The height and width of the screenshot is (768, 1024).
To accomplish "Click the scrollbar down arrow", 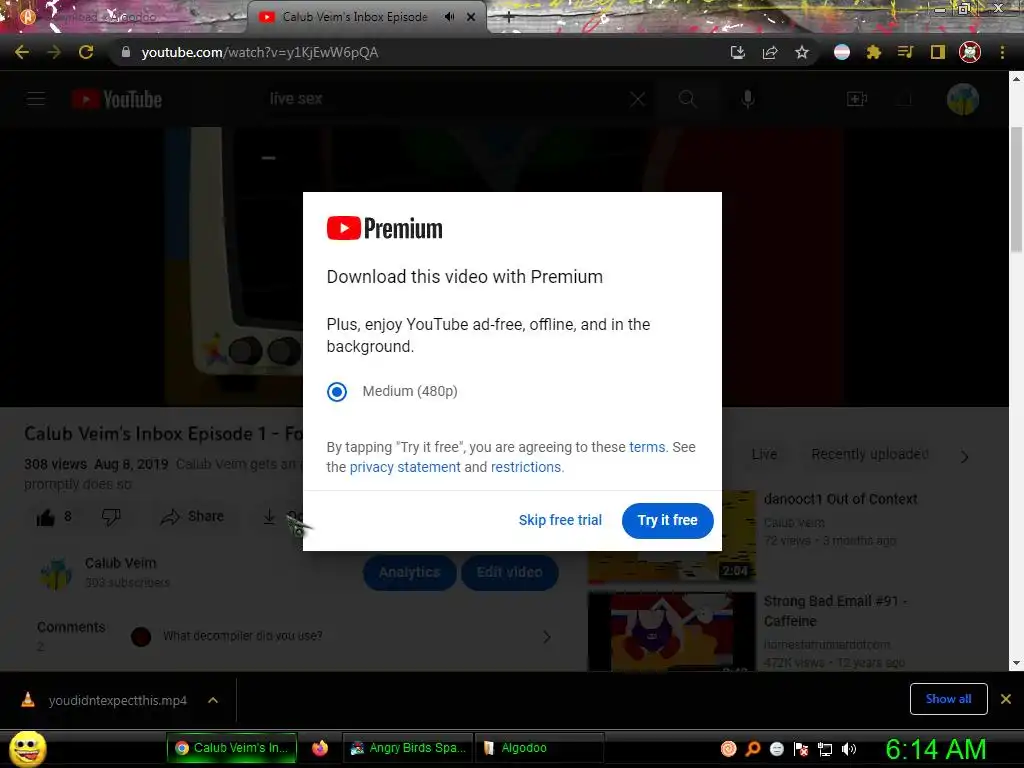I will pos(1016,664).
